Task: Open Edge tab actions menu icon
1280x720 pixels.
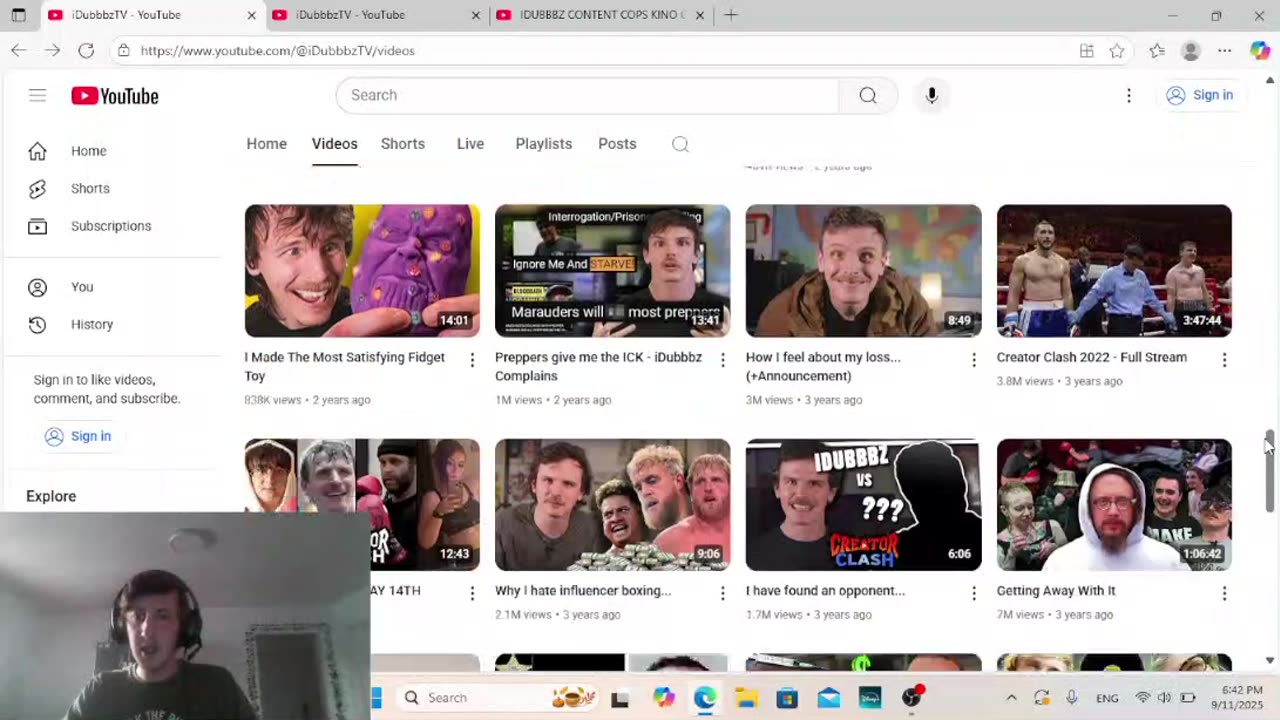Action: pyautogui.click(x=18, y=15)
